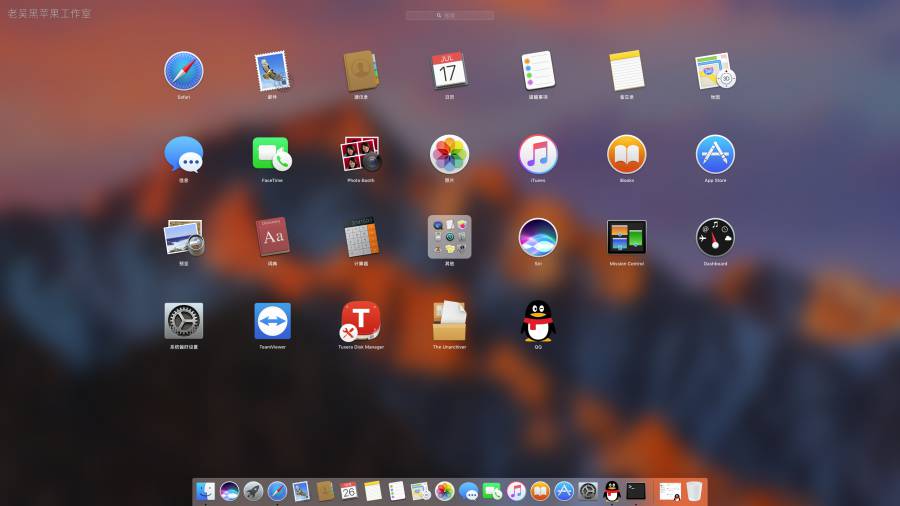Image resolution: width=900 pixels, height=506 pixels.
Task: Open Reminders in the Dock
Action: (397, 491)
